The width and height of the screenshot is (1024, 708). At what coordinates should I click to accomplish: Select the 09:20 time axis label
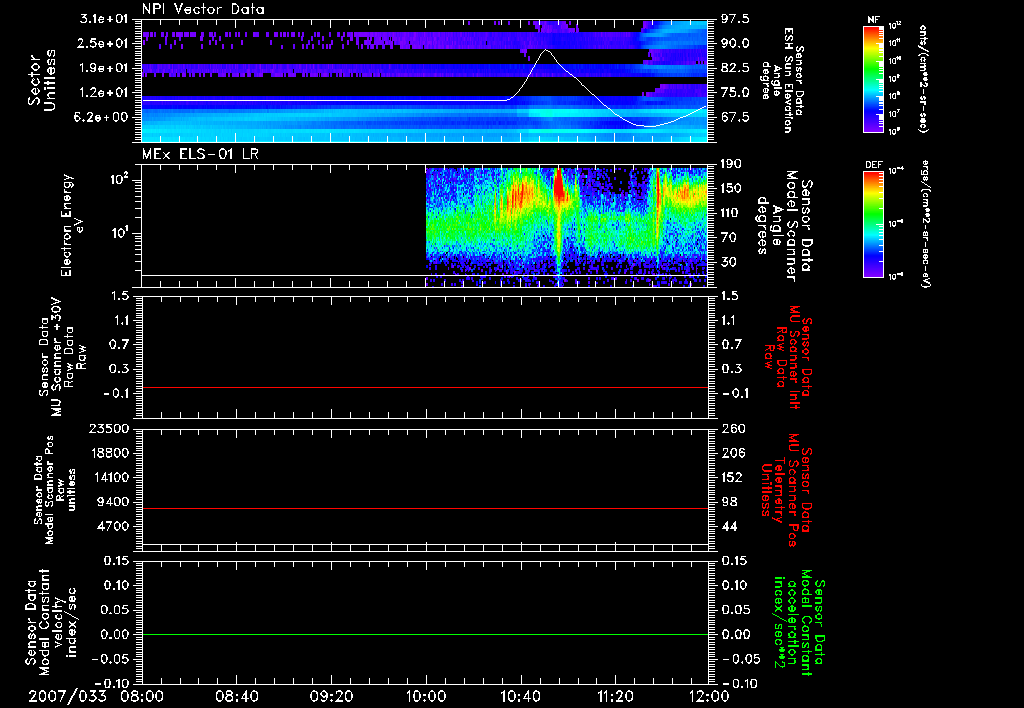(331, 695)
